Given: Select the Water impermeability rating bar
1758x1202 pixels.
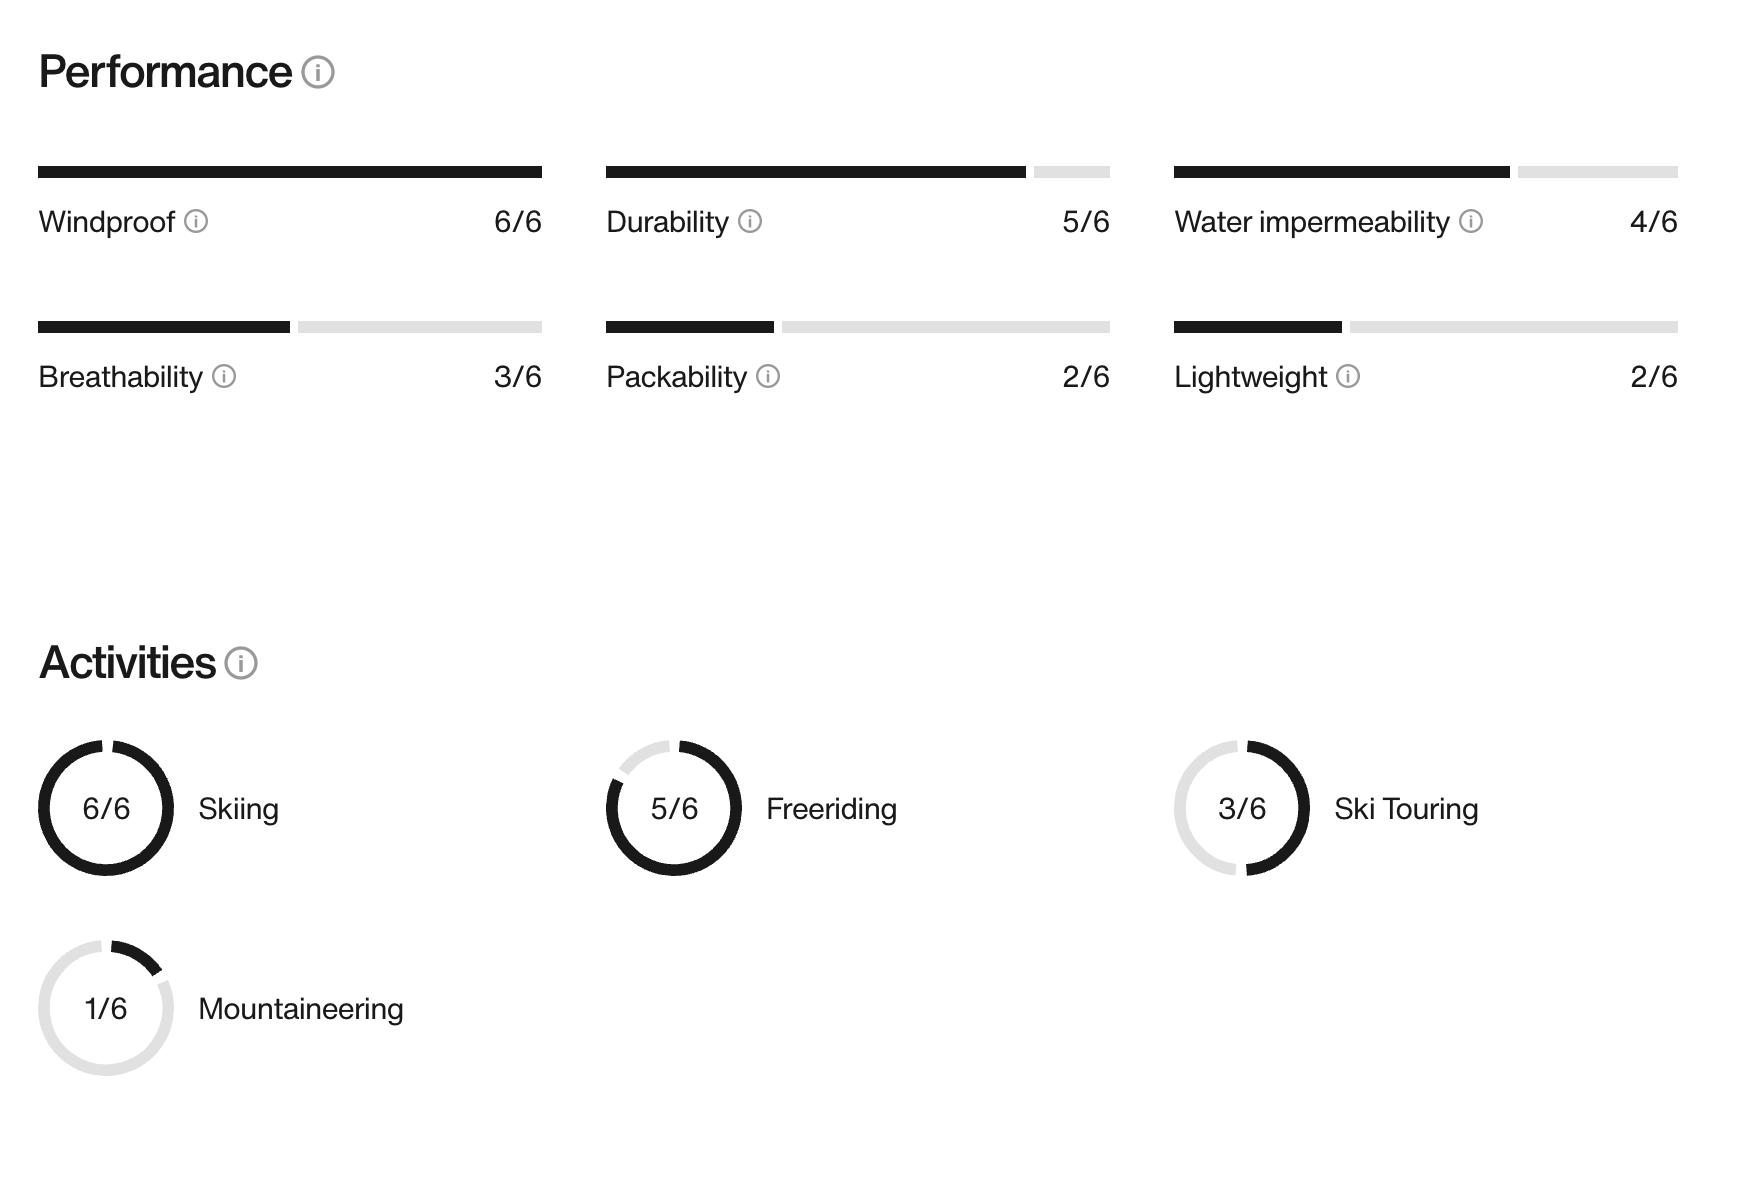Looking at the screenshot, I should (1426, 172).
